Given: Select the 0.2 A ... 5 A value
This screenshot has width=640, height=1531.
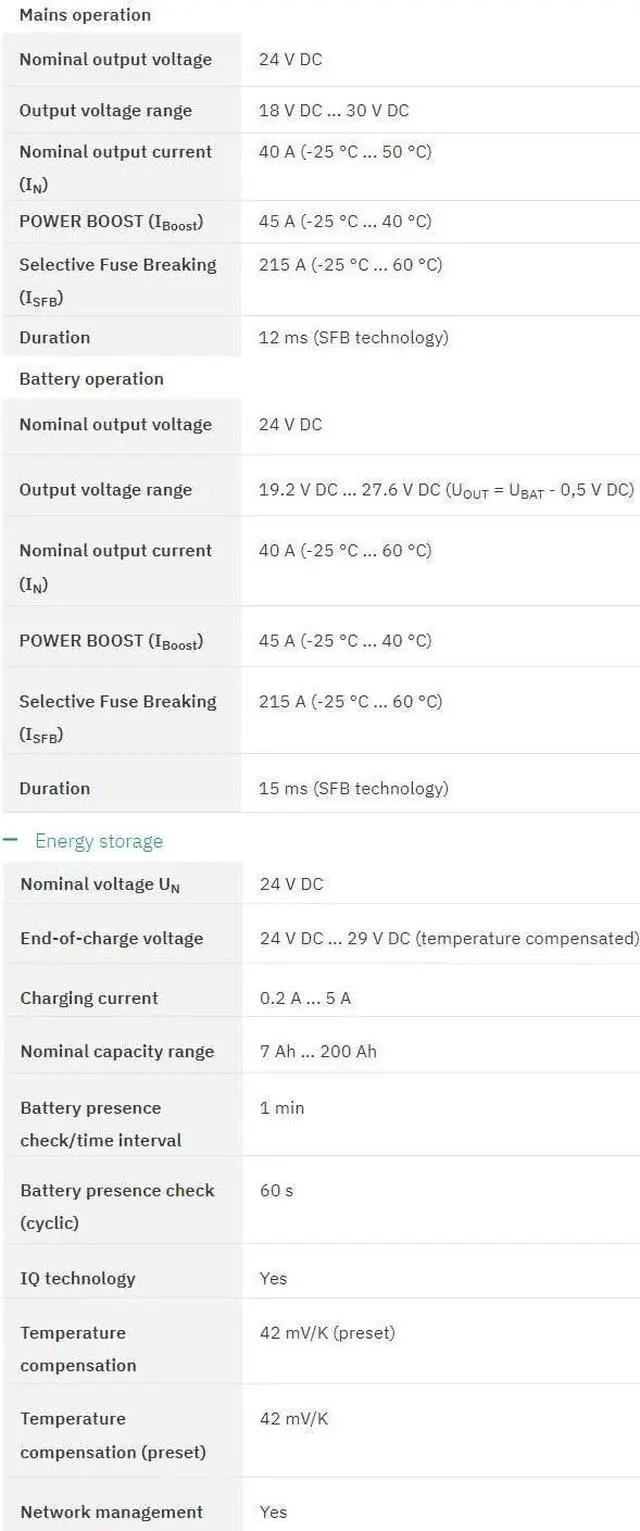Looking at the screenshot, I should tap(305, 998).
